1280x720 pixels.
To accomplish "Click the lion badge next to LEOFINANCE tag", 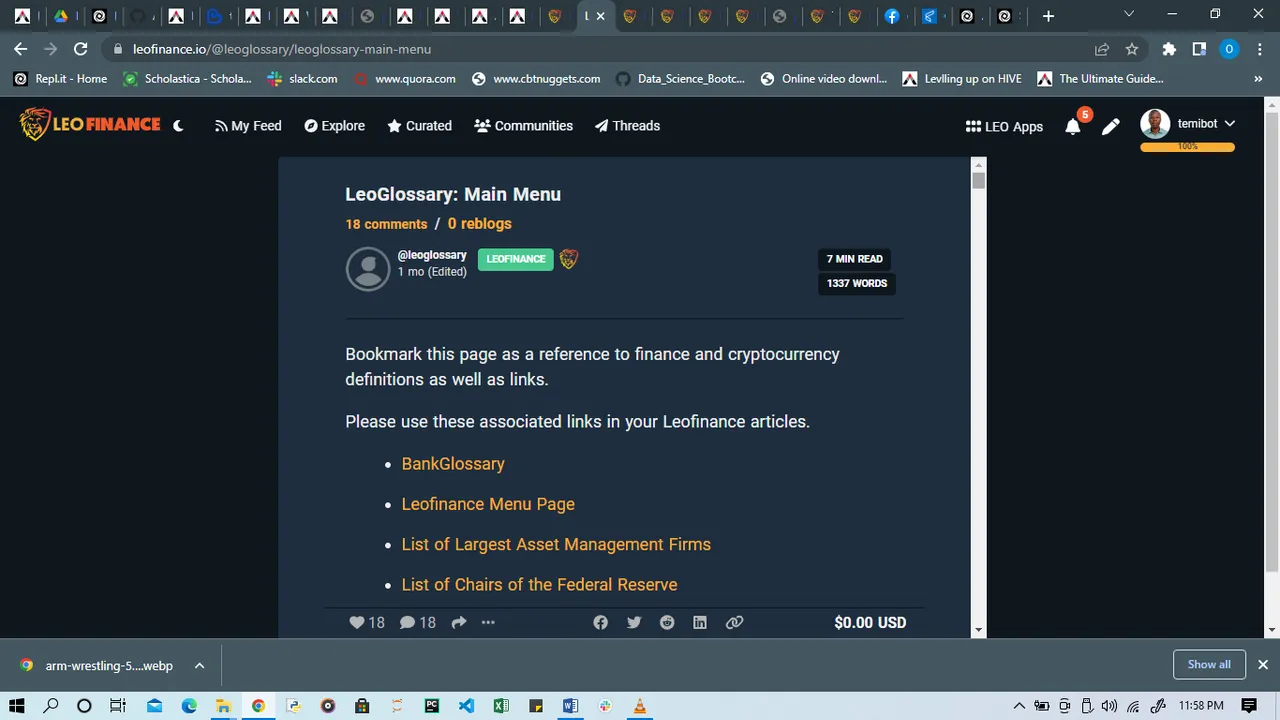I will 568,259.
